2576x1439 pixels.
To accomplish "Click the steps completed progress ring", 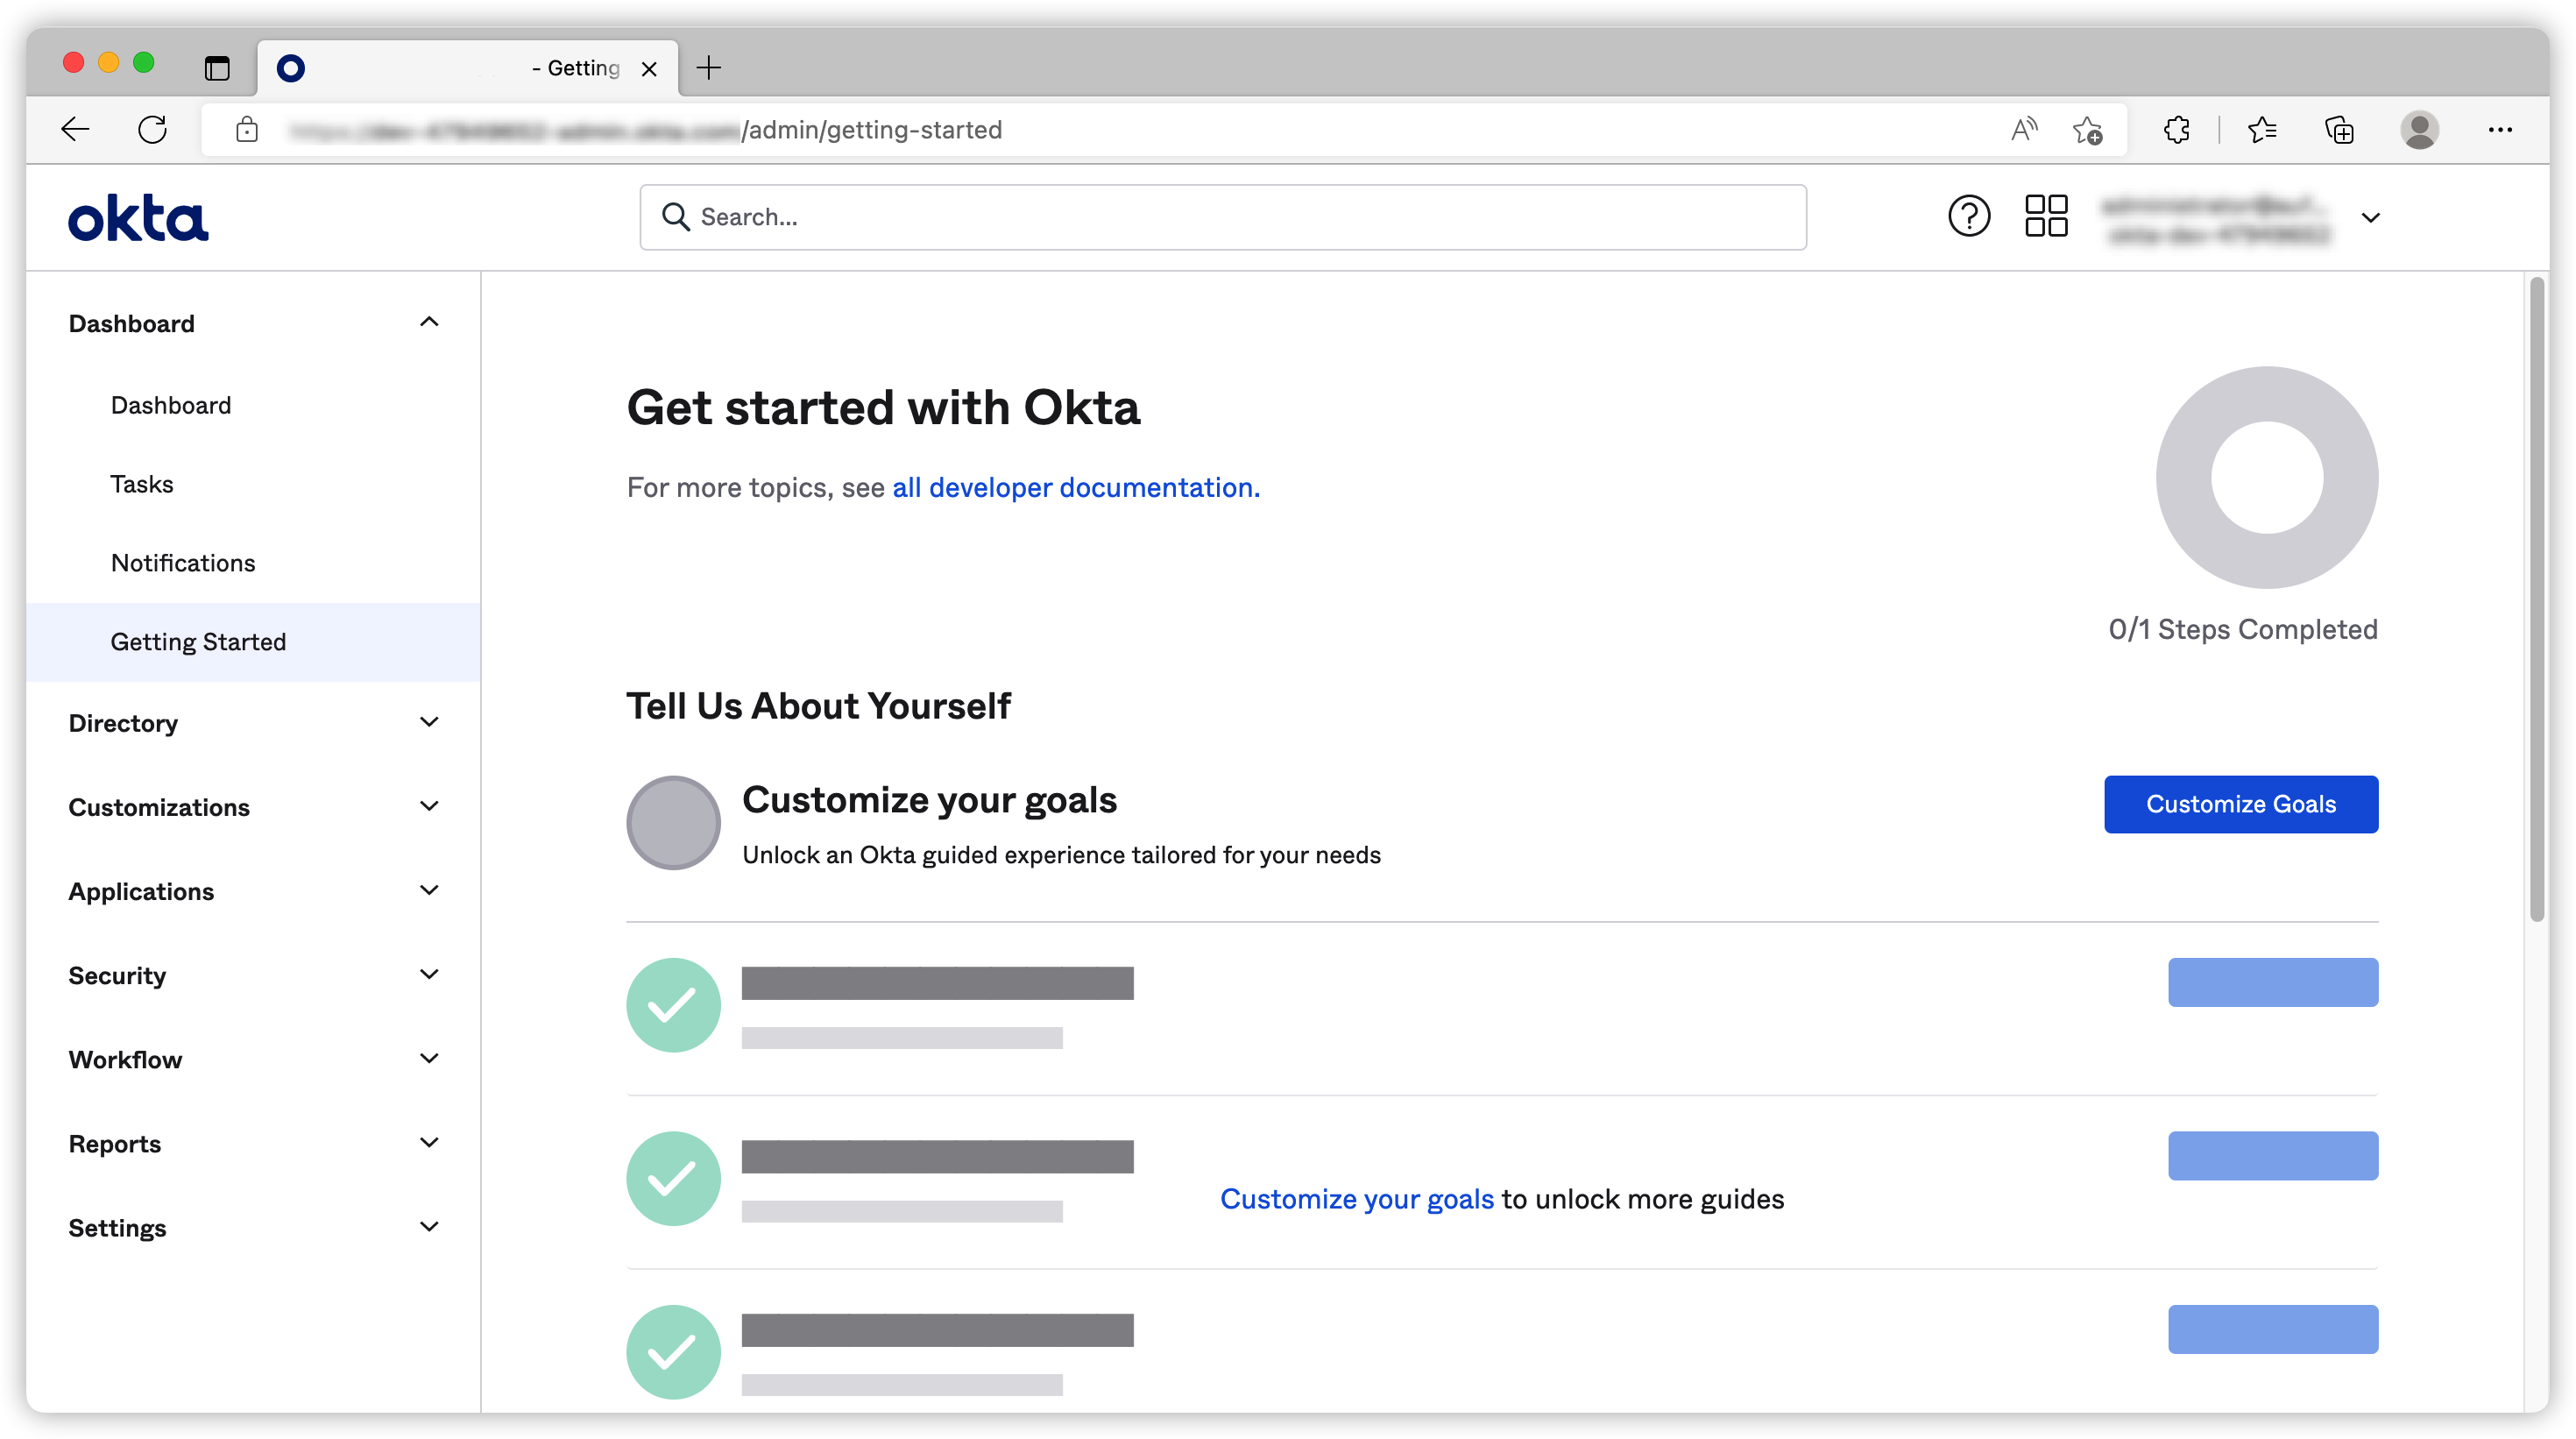I will click(2266, 477).
